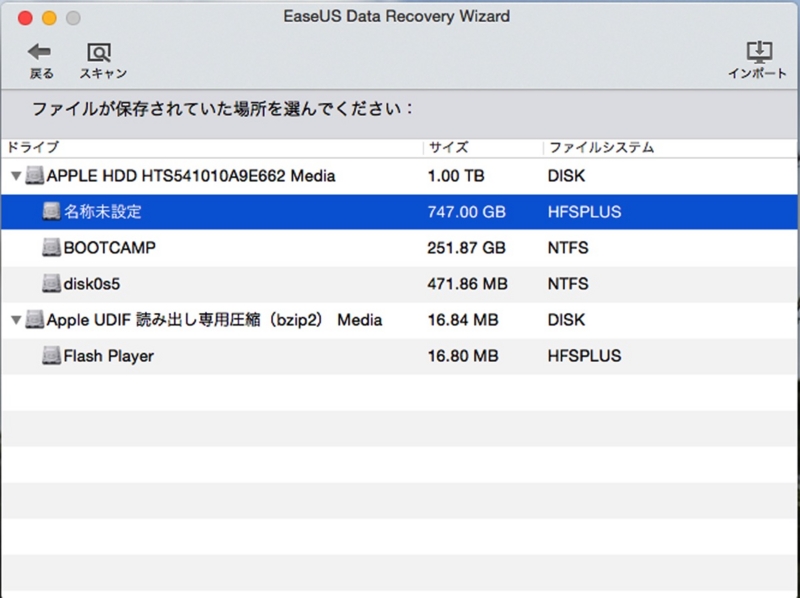Click the APPLE HDD disk drive icon

click(35, 176)
